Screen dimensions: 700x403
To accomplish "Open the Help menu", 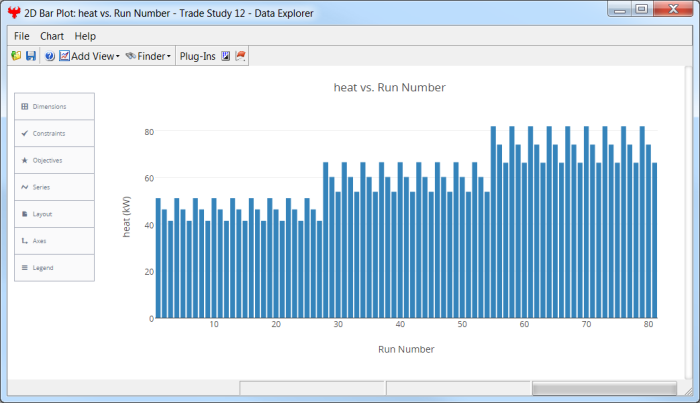I will [85, 36].
